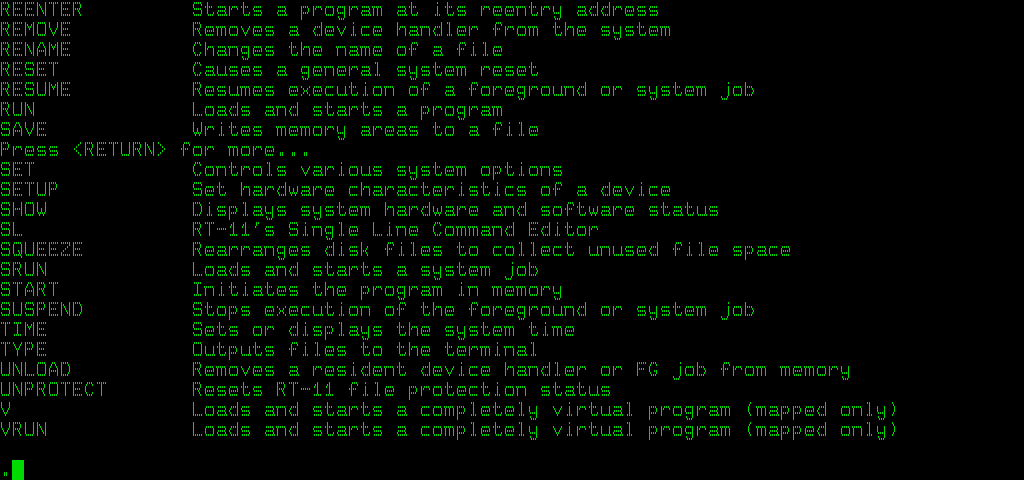
Task: Click the VRUN command name
Action: 23,430
